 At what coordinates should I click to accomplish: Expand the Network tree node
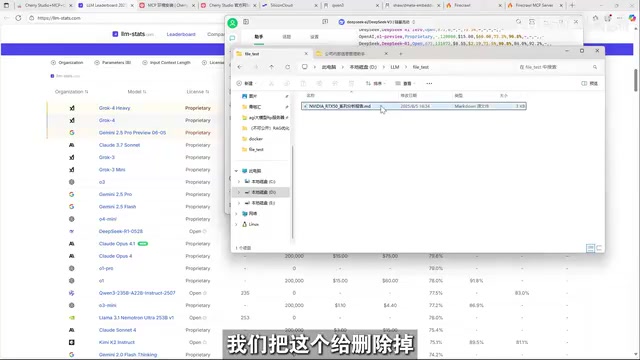click(236, 213)
